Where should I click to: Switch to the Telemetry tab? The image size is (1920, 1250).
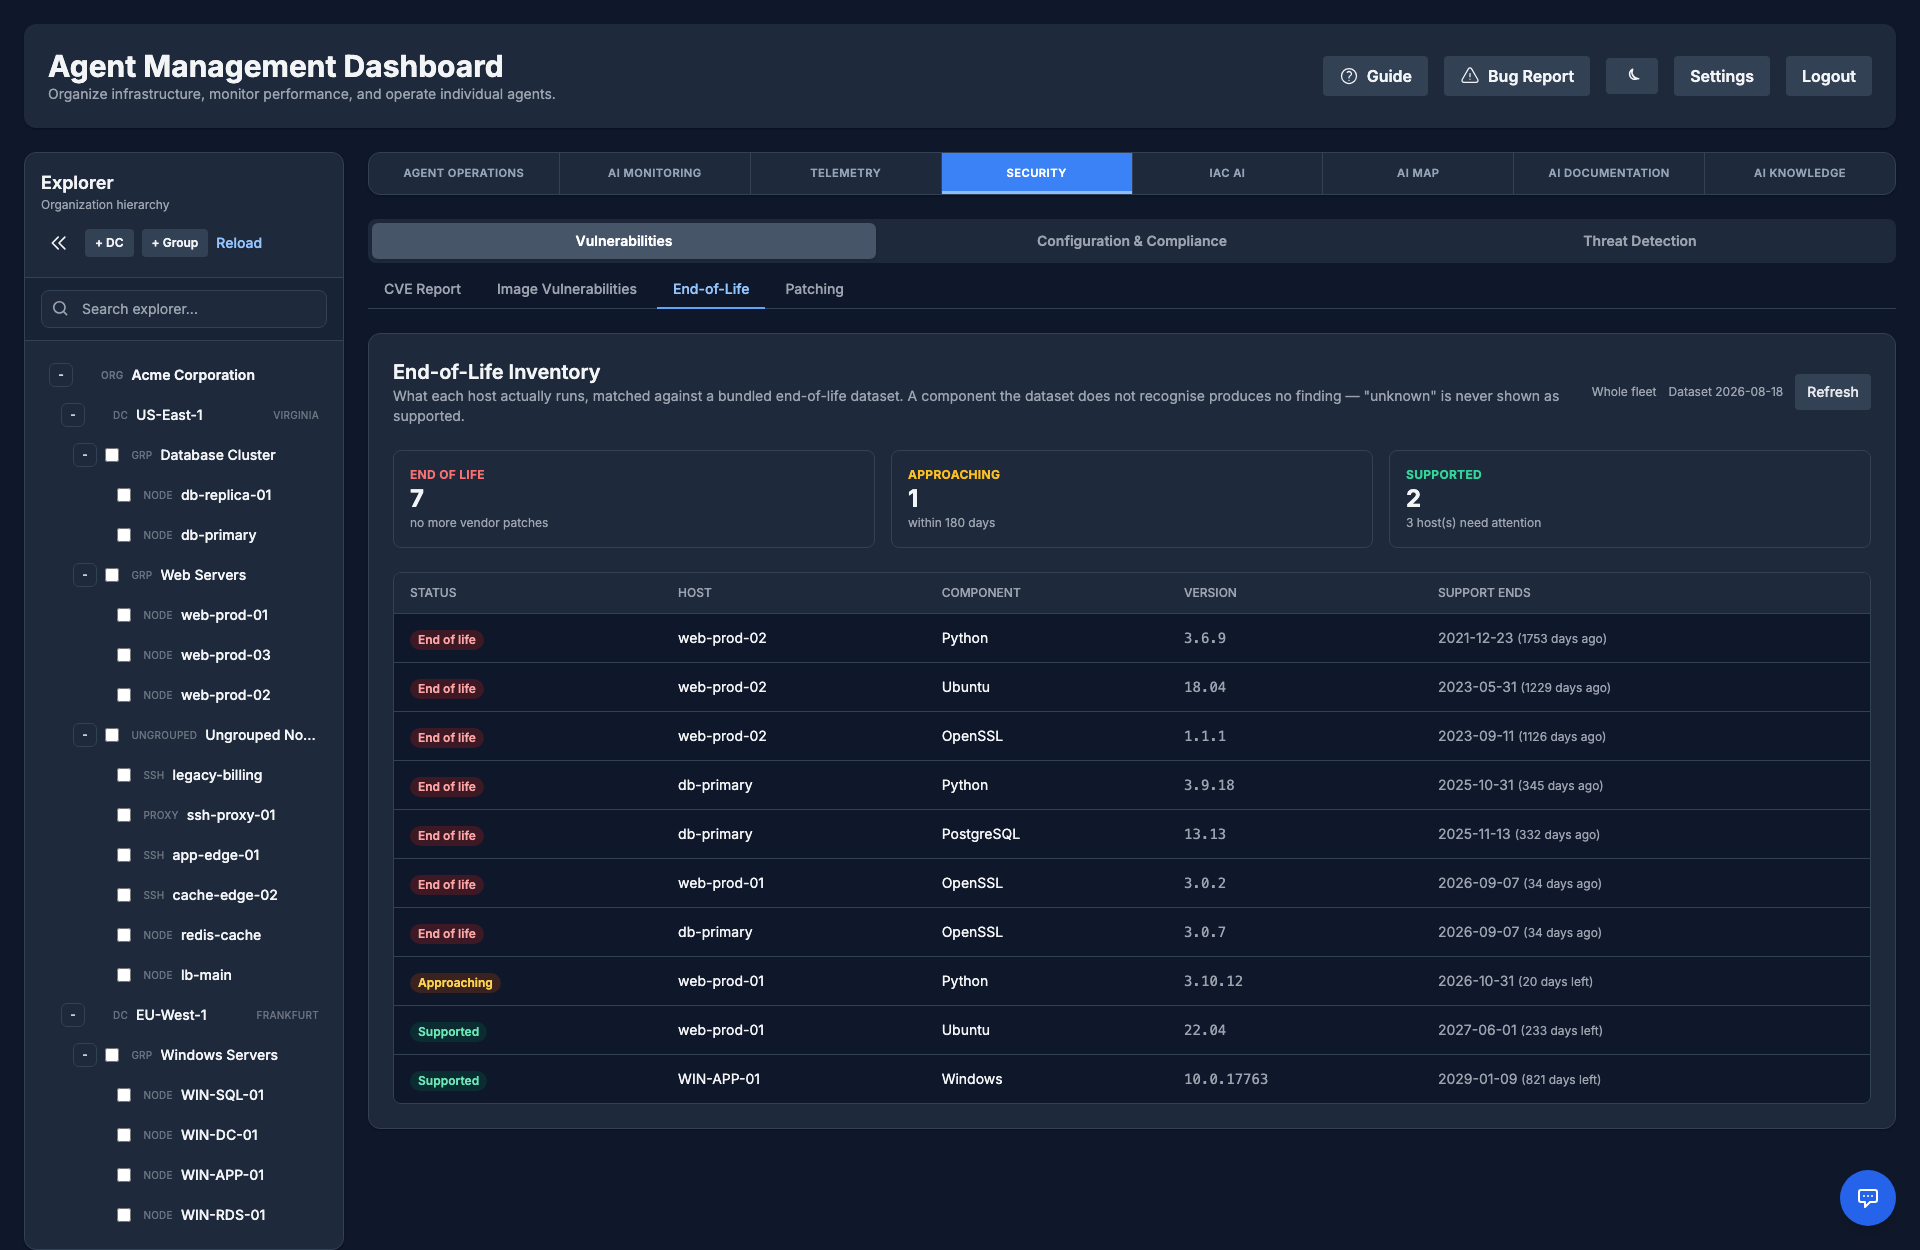coord(845,173)
